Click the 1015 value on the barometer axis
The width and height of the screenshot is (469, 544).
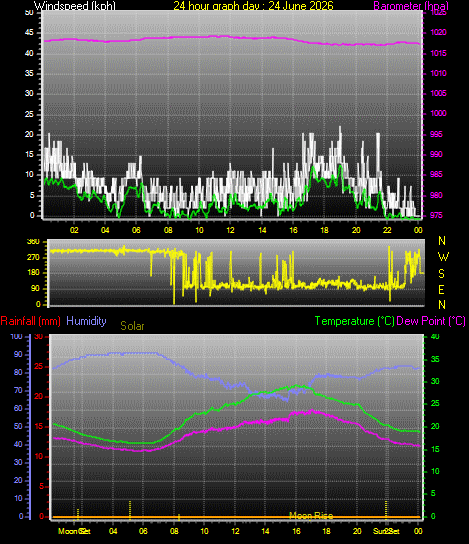(x=438, y=53)
